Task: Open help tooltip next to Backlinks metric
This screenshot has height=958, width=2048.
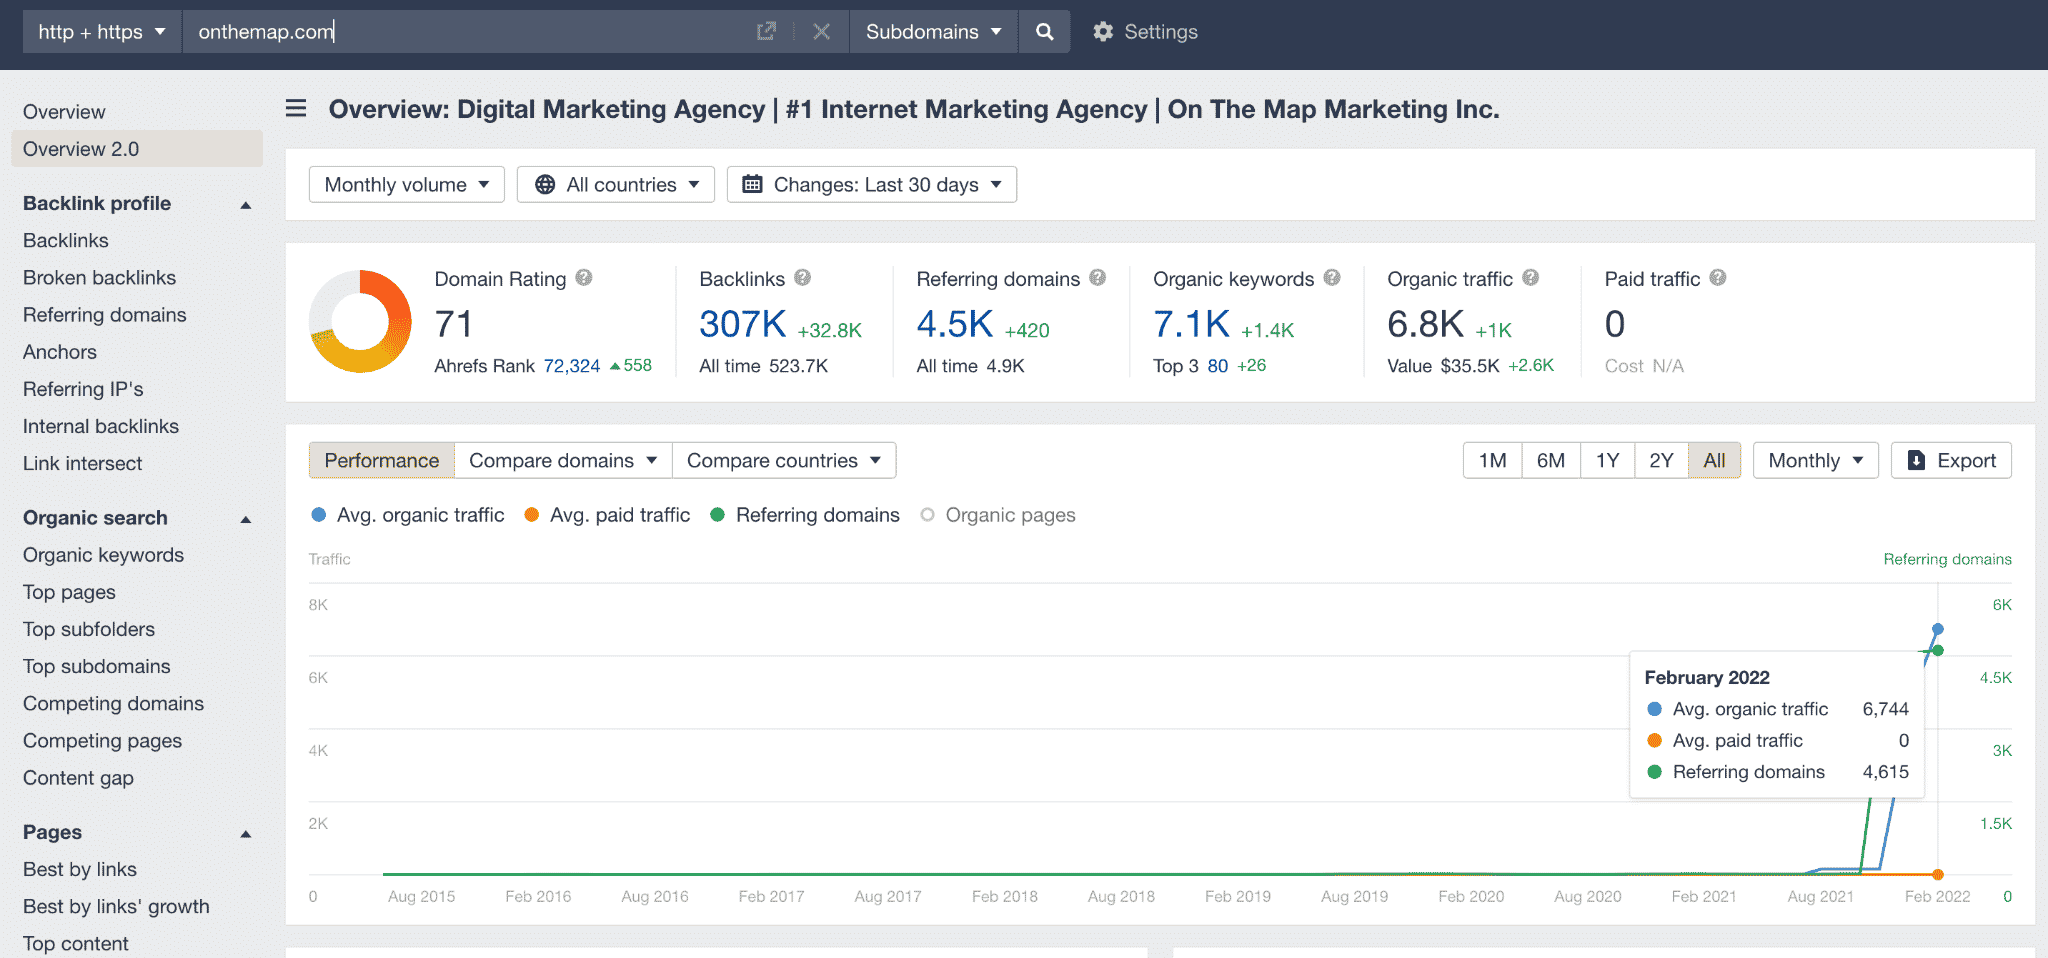Action: (x=802, y=277)
